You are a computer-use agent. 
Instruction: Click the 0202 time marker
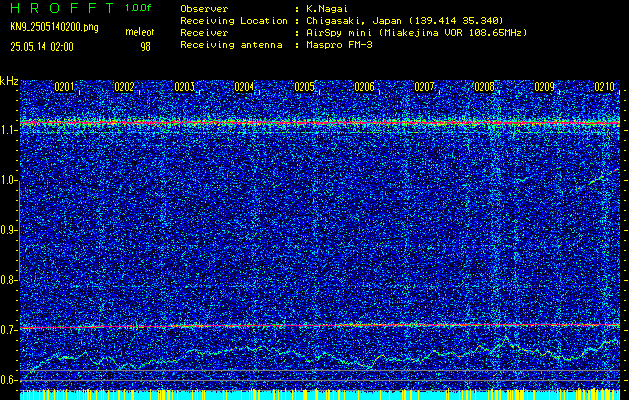124,87
